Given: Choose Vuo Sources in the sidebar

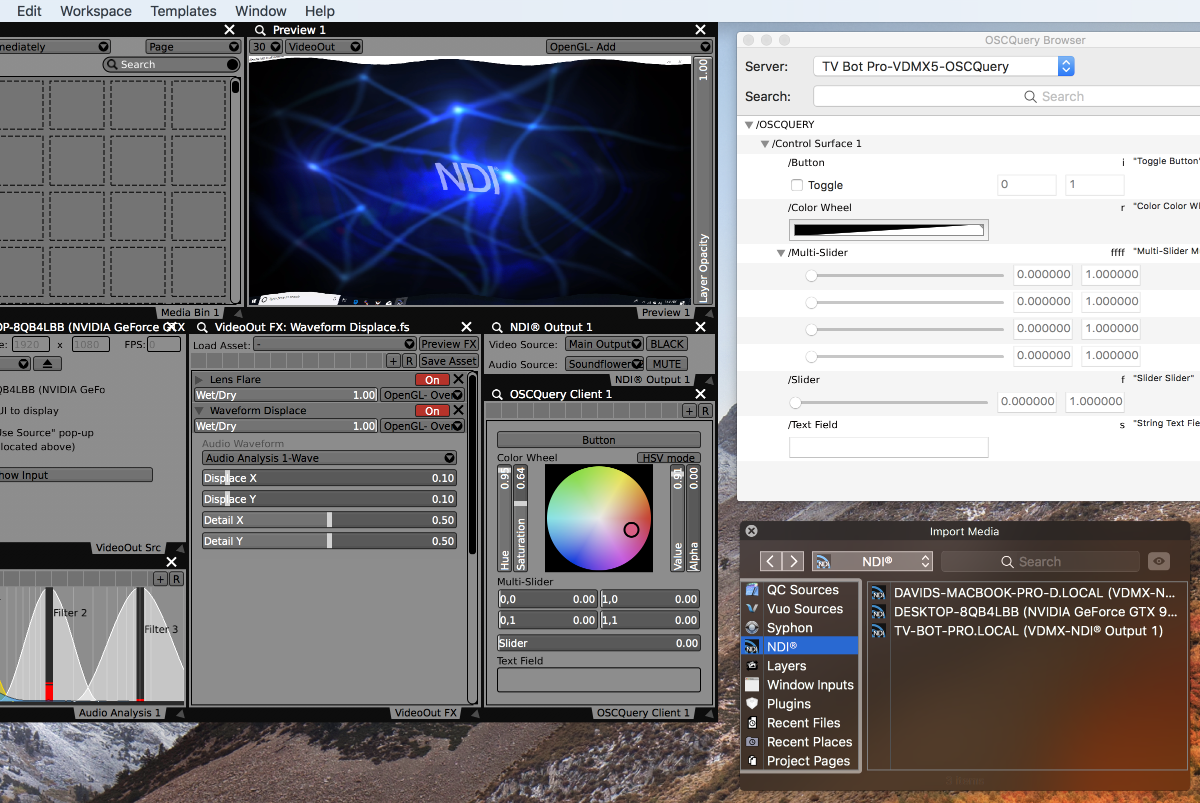Looking at the screenshot, I should click(x=804, y=609).
